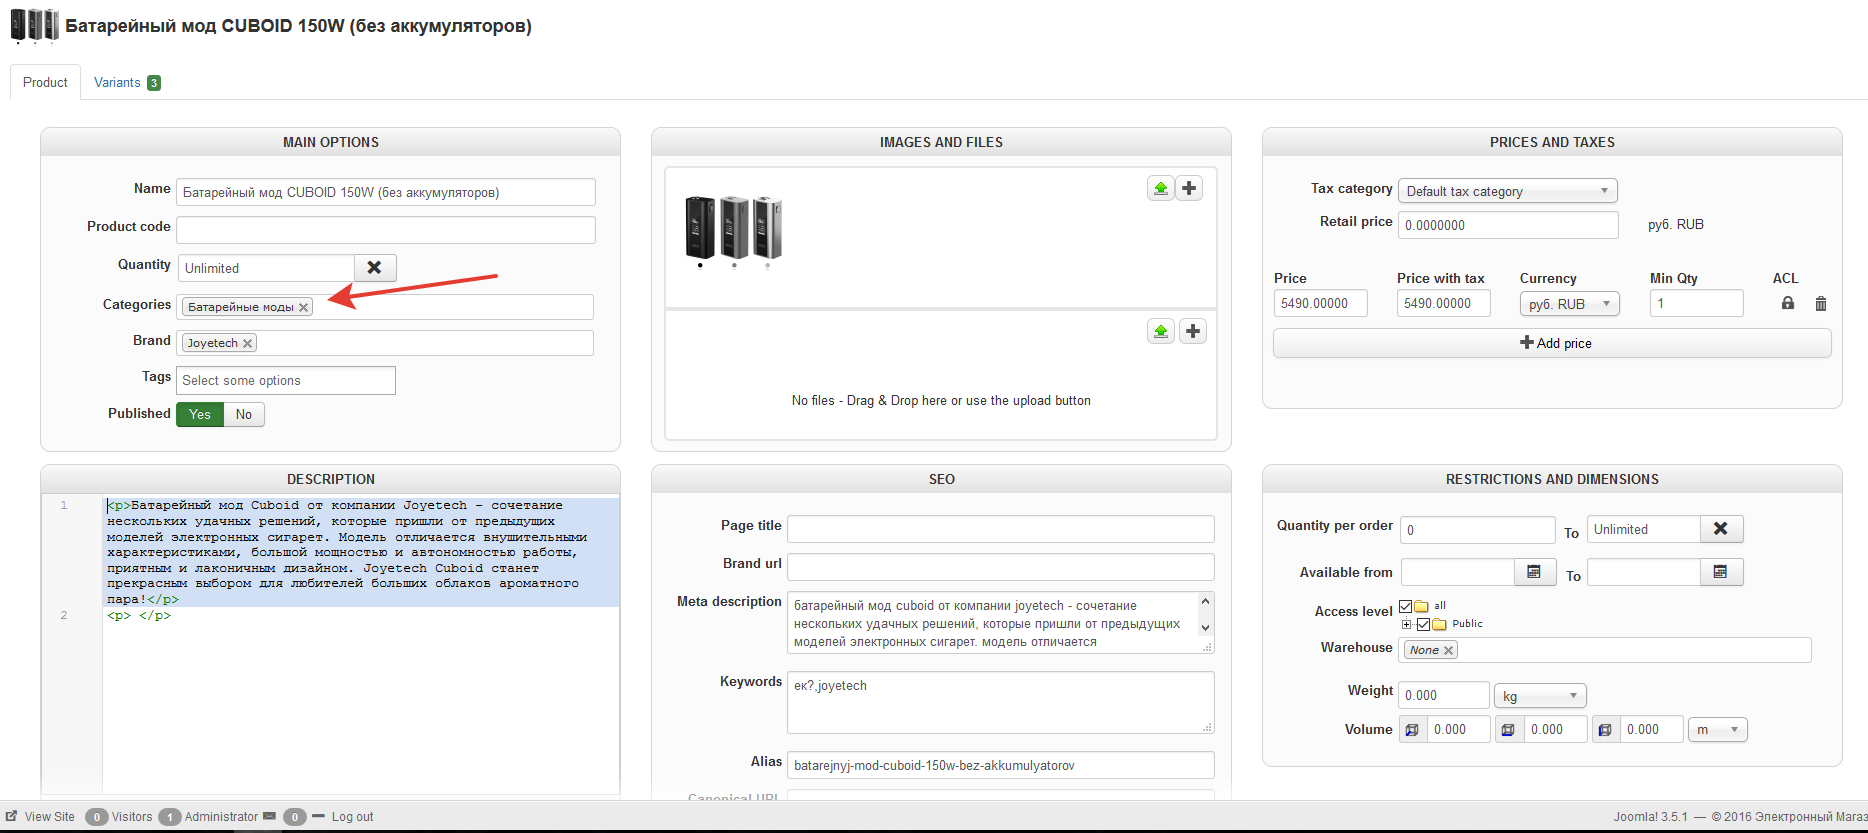Screen dimensions: 1868x833
Task: Remove the Батарейные моды category tag
Action: point(304,307)
